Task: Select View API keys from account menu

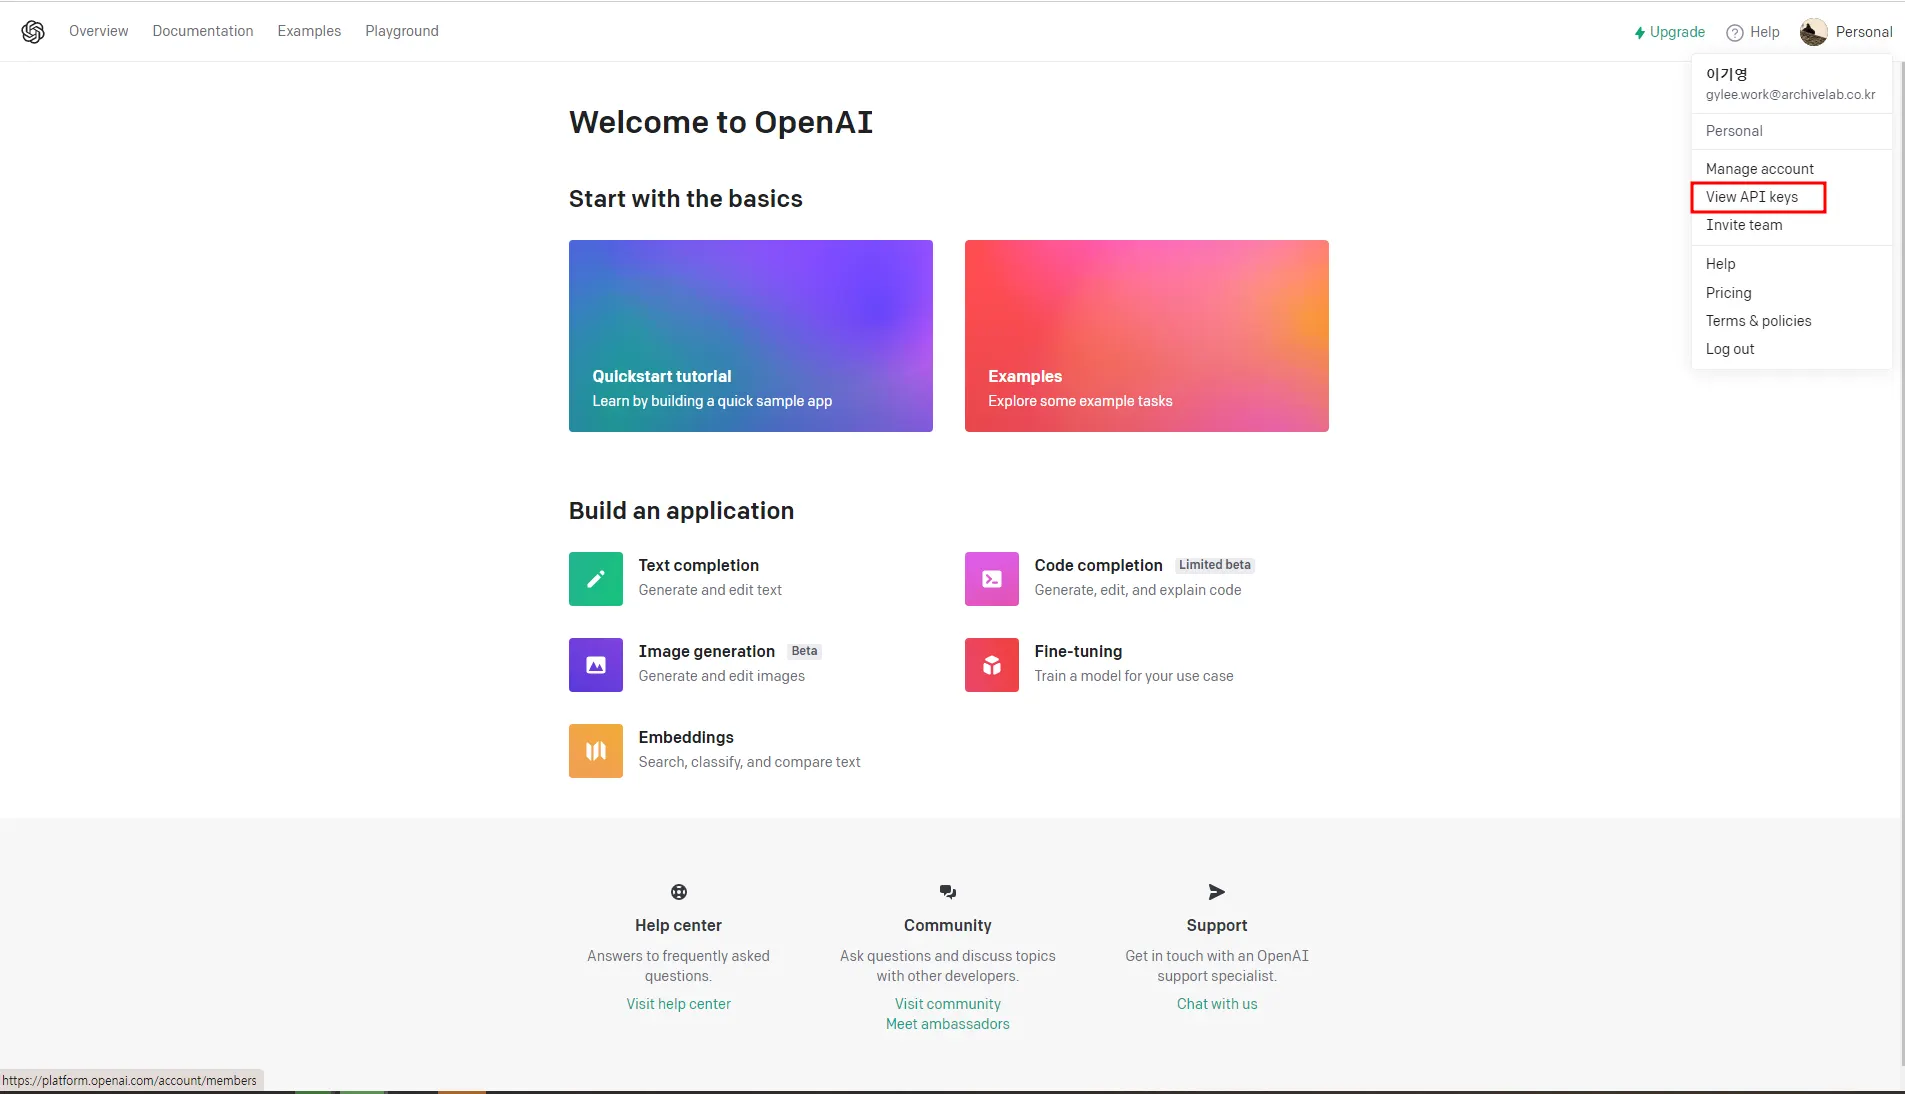Action: (x=1752, y=197)
